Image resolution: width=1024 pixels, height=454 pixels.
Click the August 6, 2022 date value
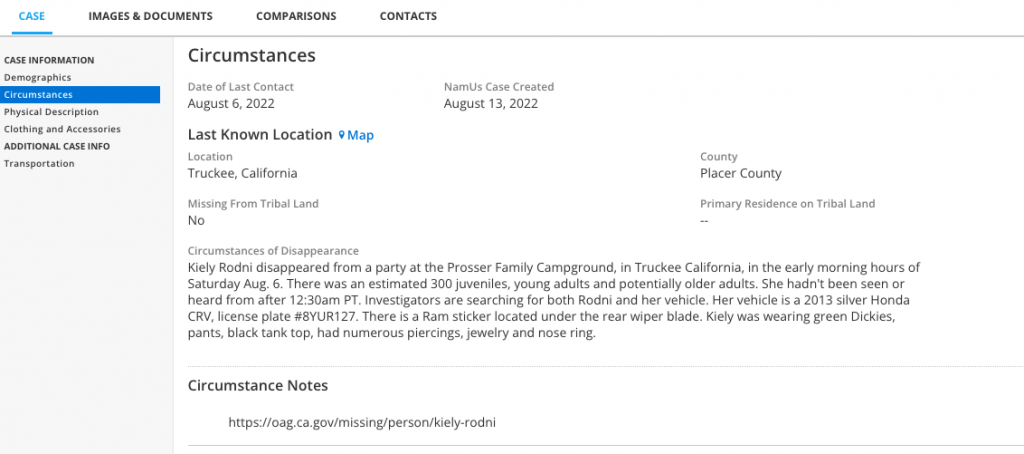tap(231, 103)
